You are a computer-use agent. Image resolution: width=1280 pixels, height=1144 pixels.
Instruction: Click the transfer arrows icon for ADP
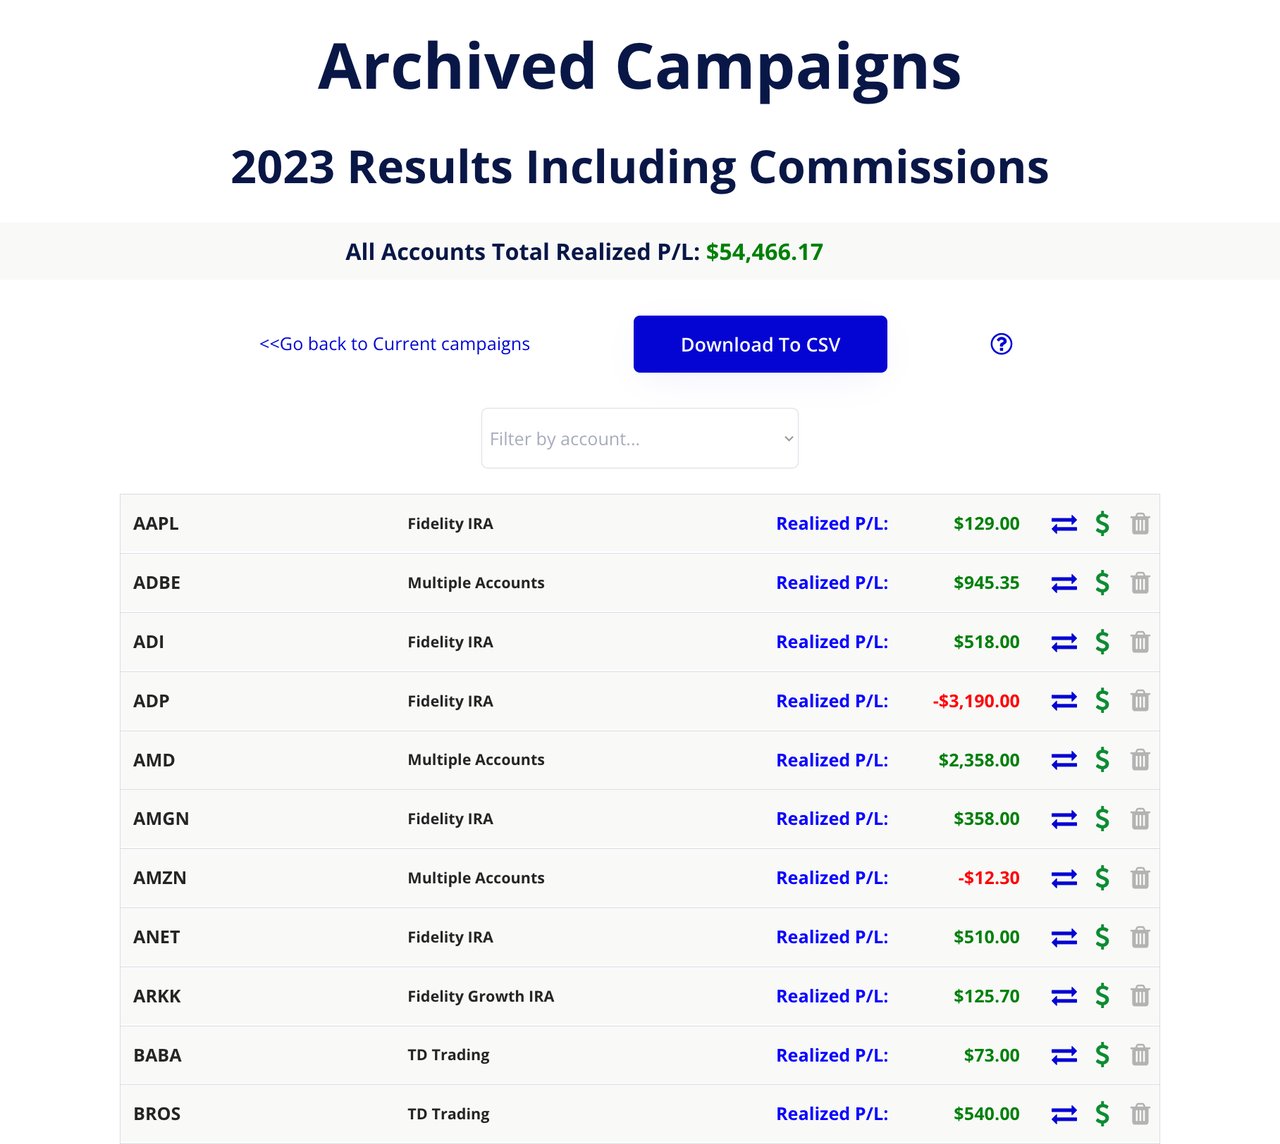(x=1064, y=701)
